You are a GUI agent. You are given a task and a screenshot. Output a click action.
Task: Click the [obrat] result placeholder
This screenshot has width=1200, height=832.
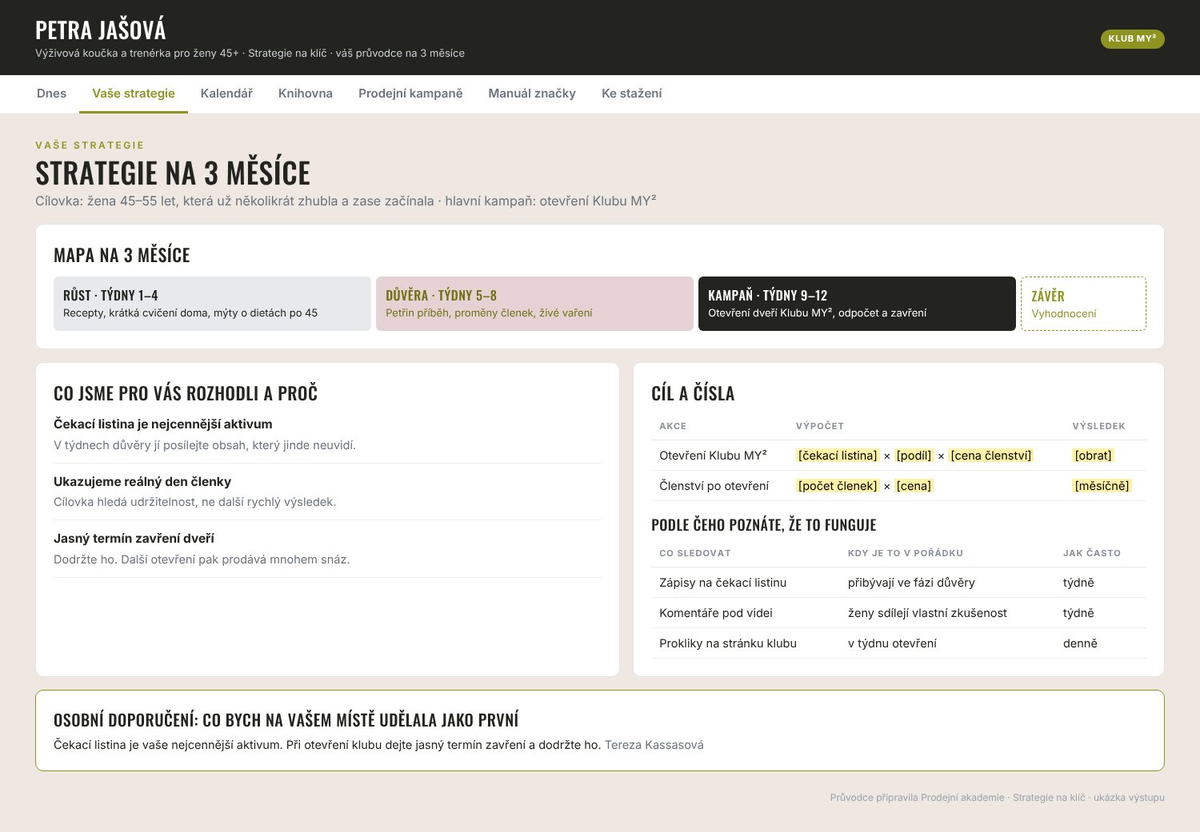[1093, 455]
